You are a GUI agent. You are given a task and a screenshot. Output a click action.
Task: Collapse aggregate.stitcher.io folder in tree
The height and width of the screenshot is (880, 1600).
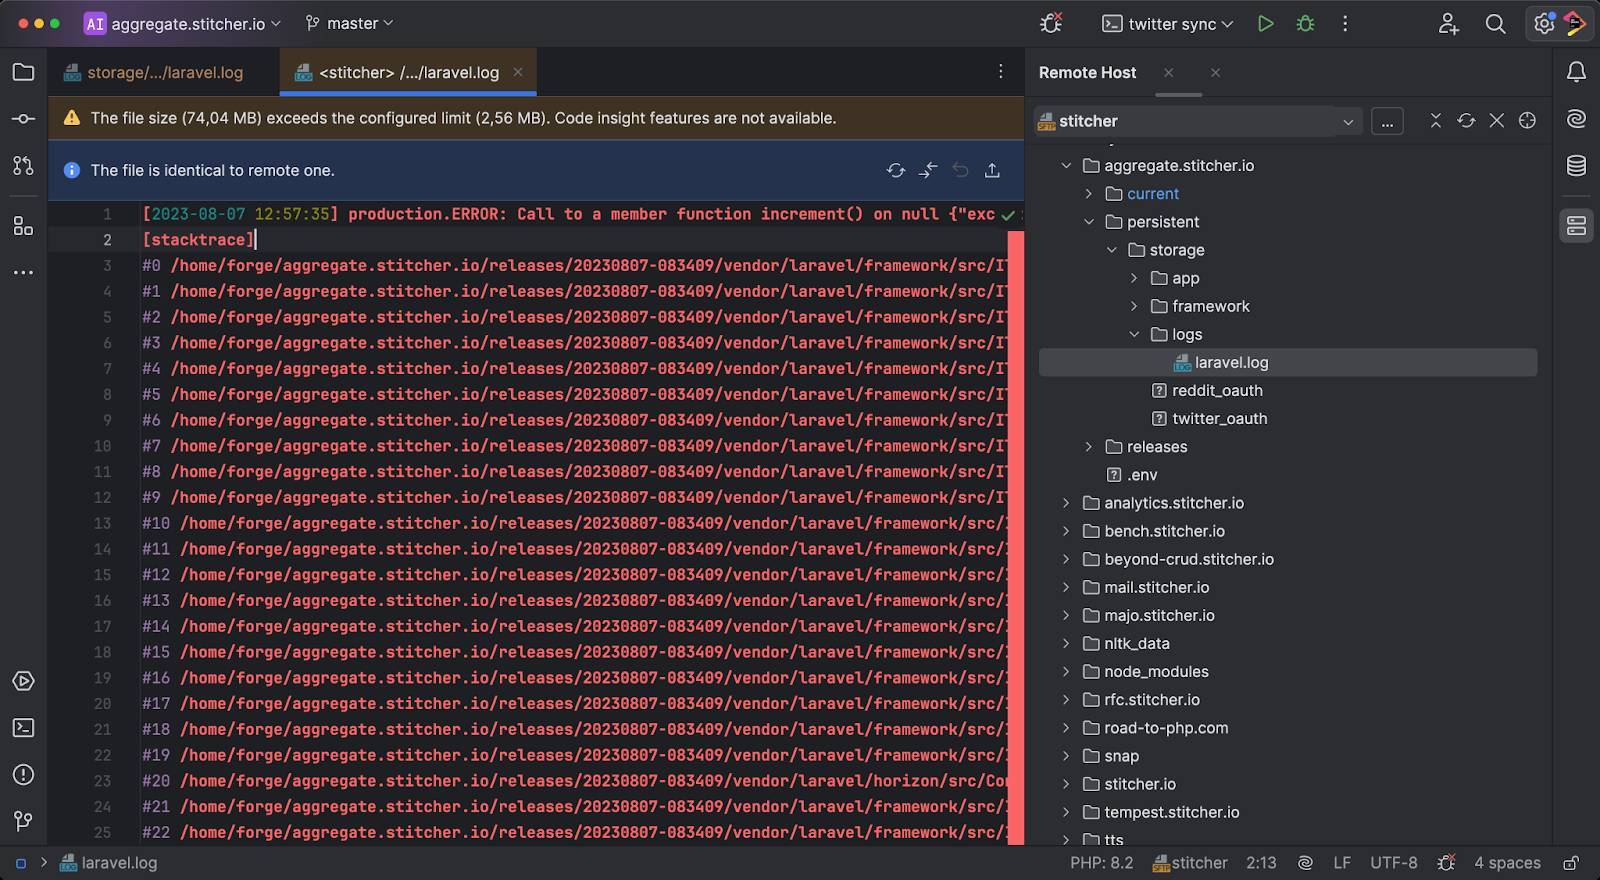(x=1066, y=166)
